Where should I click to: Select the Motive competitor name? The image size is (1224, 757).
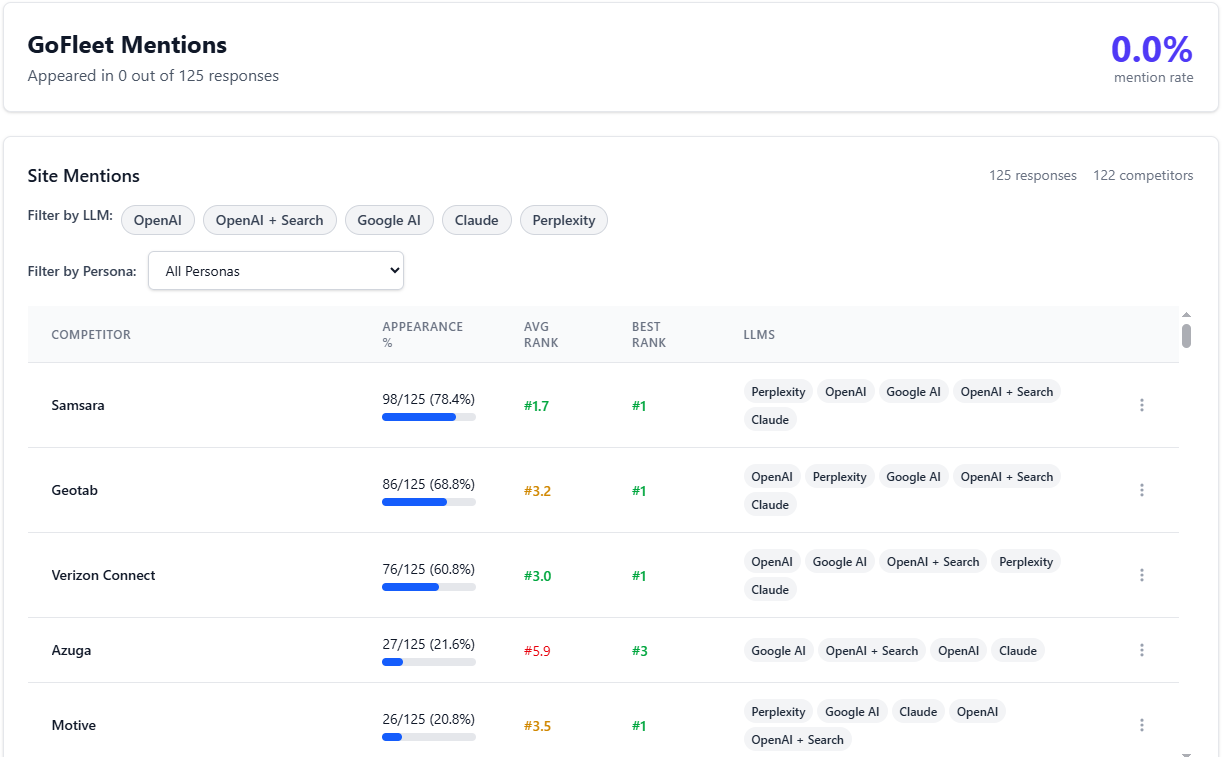74,725
